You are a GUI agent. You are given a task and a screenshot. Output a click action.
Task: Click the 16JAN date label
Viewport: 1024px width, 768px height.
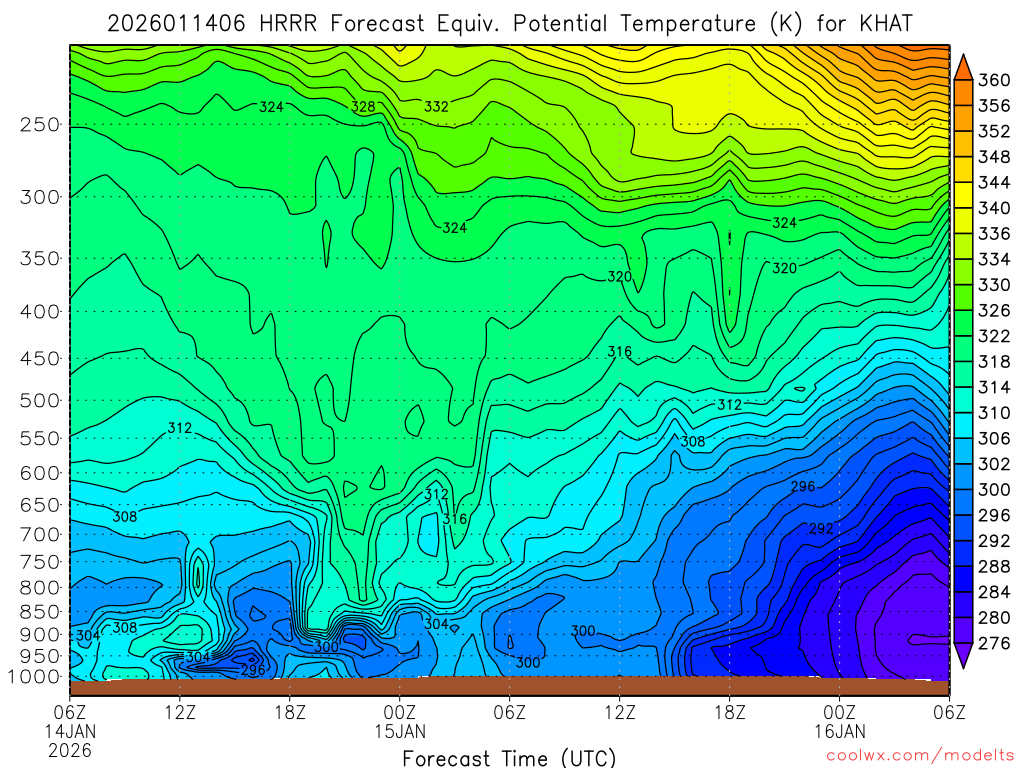click(840, 731)
